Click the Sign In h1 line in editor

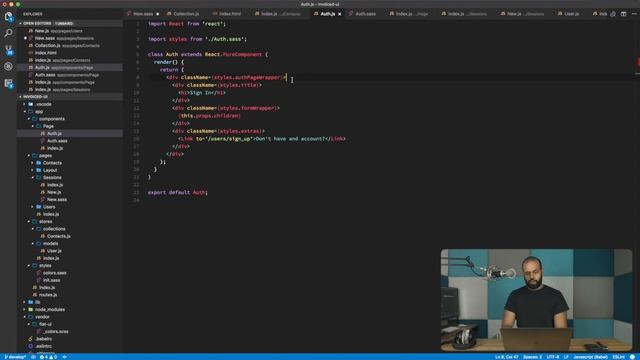pyautogui.click(x=202, y=93)
